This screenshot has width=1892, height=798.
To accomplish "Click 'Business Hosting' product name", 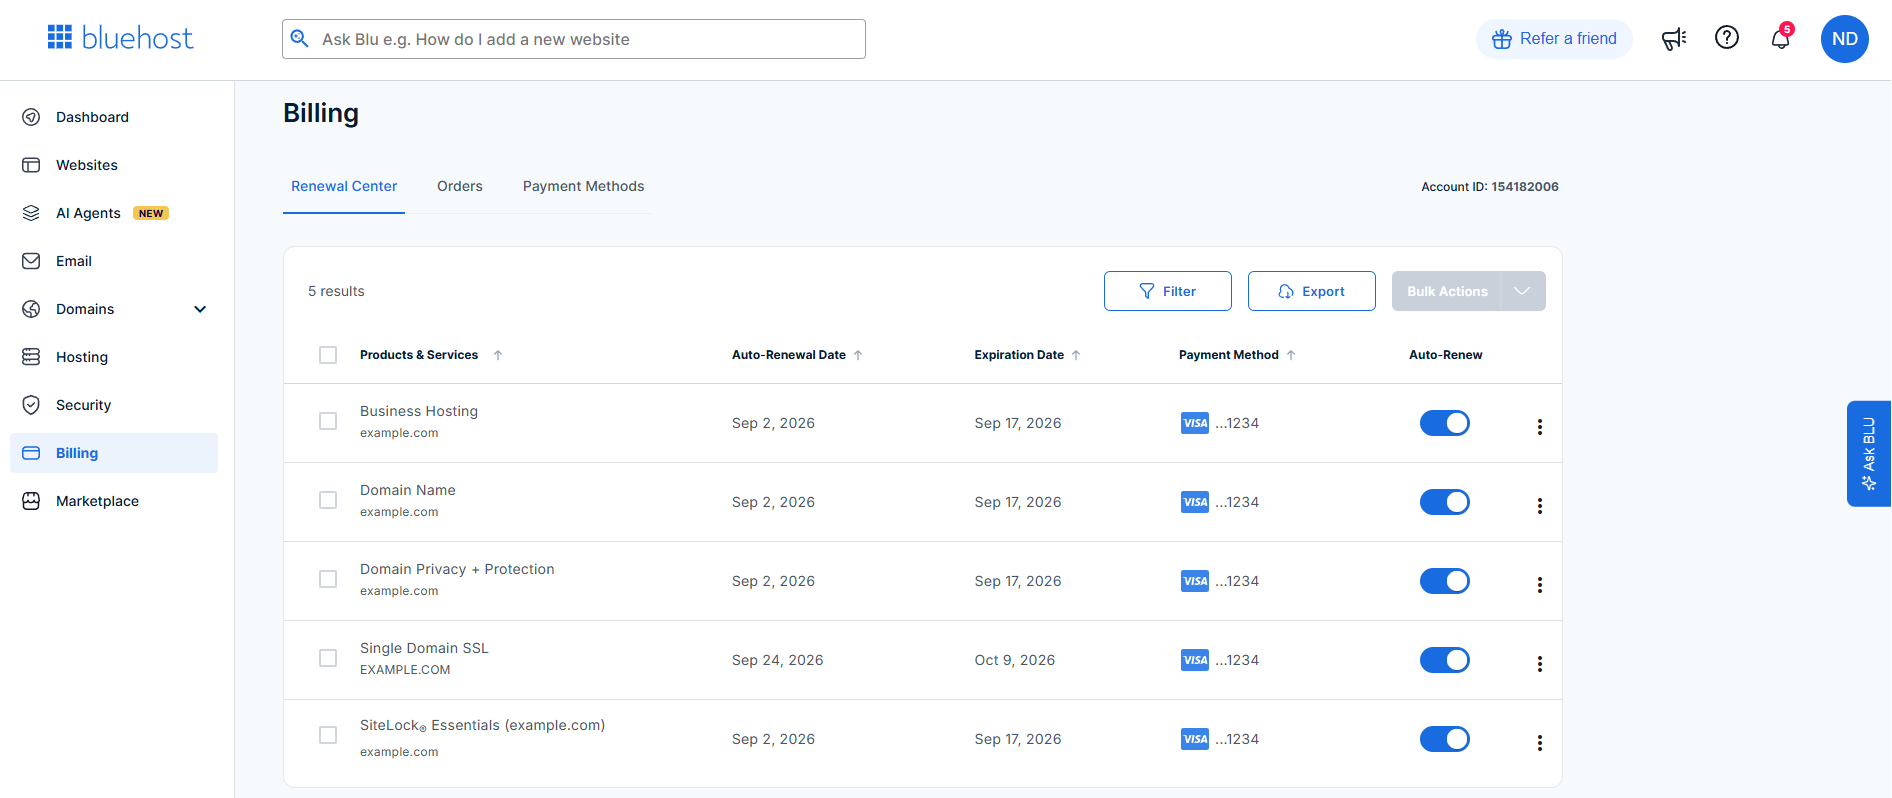I will [419, 411].
